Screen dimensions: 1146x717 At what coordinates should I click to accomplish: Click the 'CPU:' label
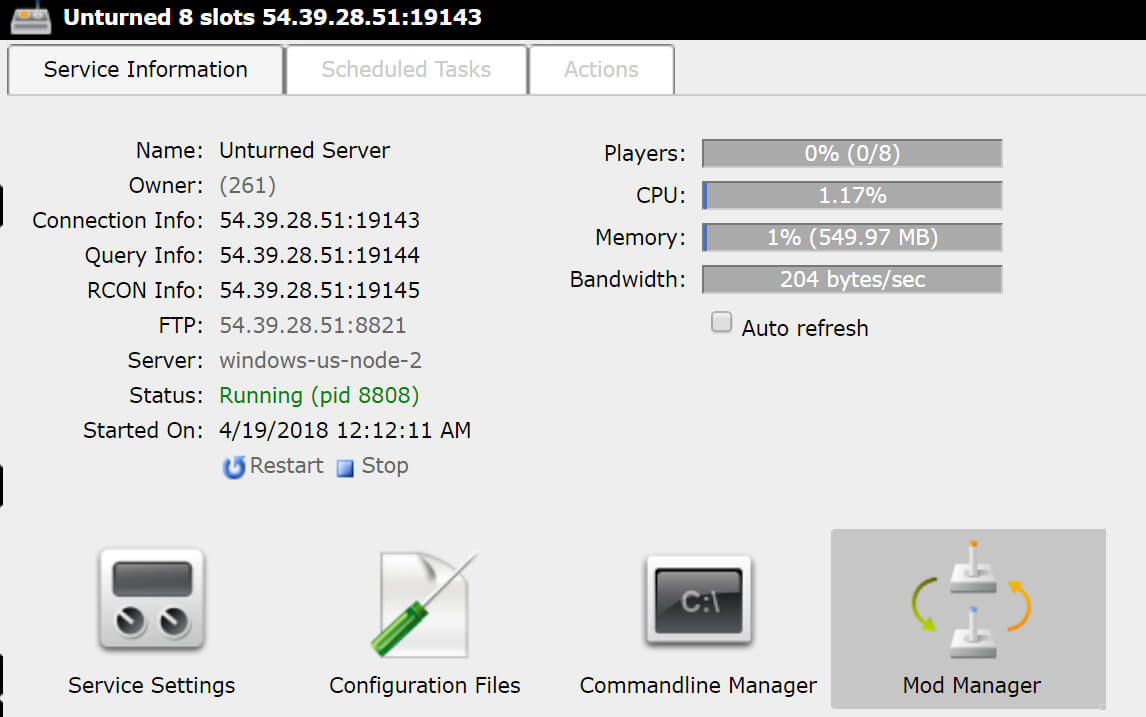point(661,196)
